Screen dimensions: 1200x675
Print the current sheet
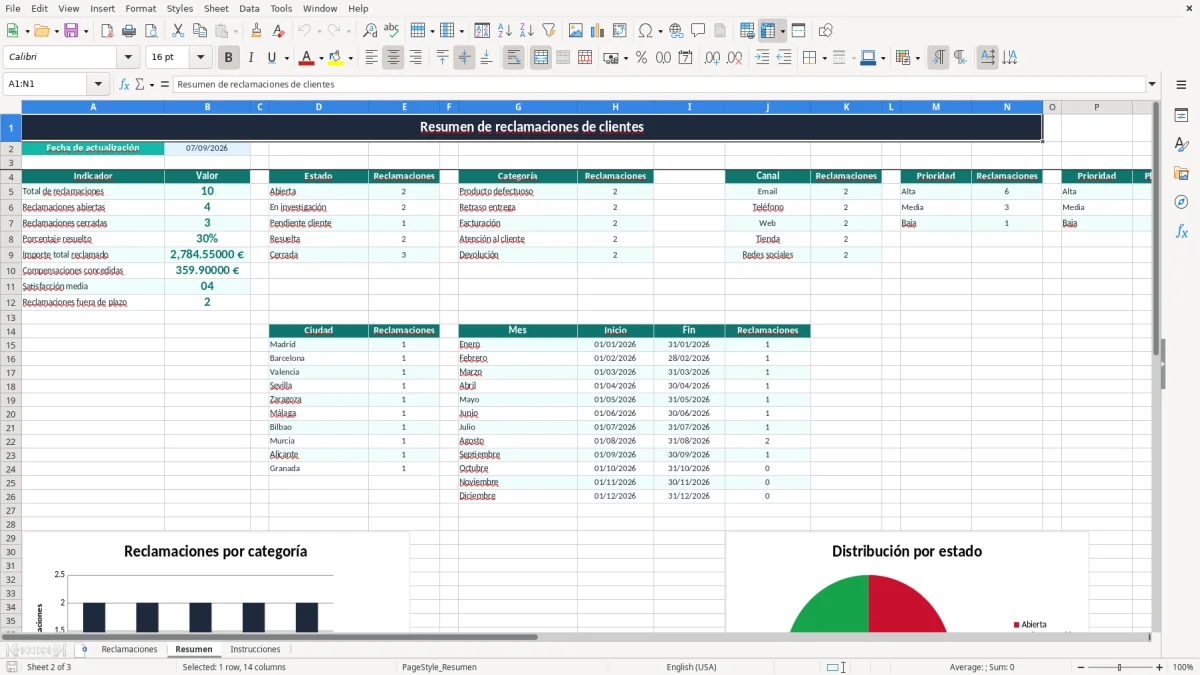pos(128,31)
